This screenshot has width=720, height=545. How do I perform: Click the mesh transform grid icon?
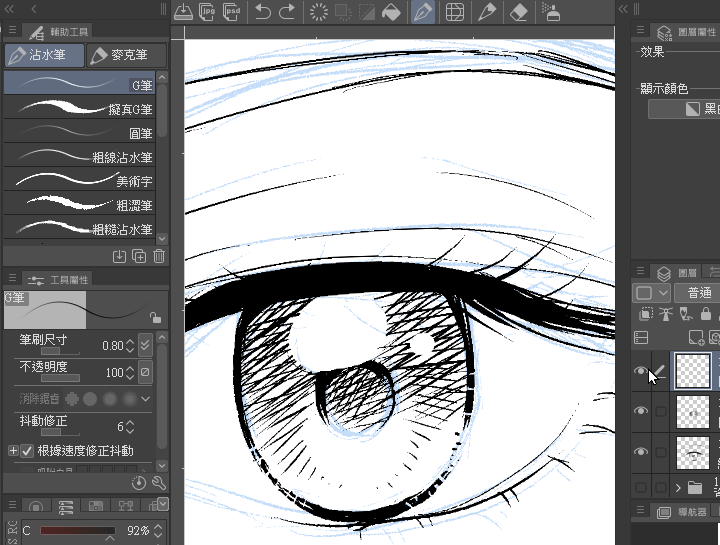(x=455, y=12)
